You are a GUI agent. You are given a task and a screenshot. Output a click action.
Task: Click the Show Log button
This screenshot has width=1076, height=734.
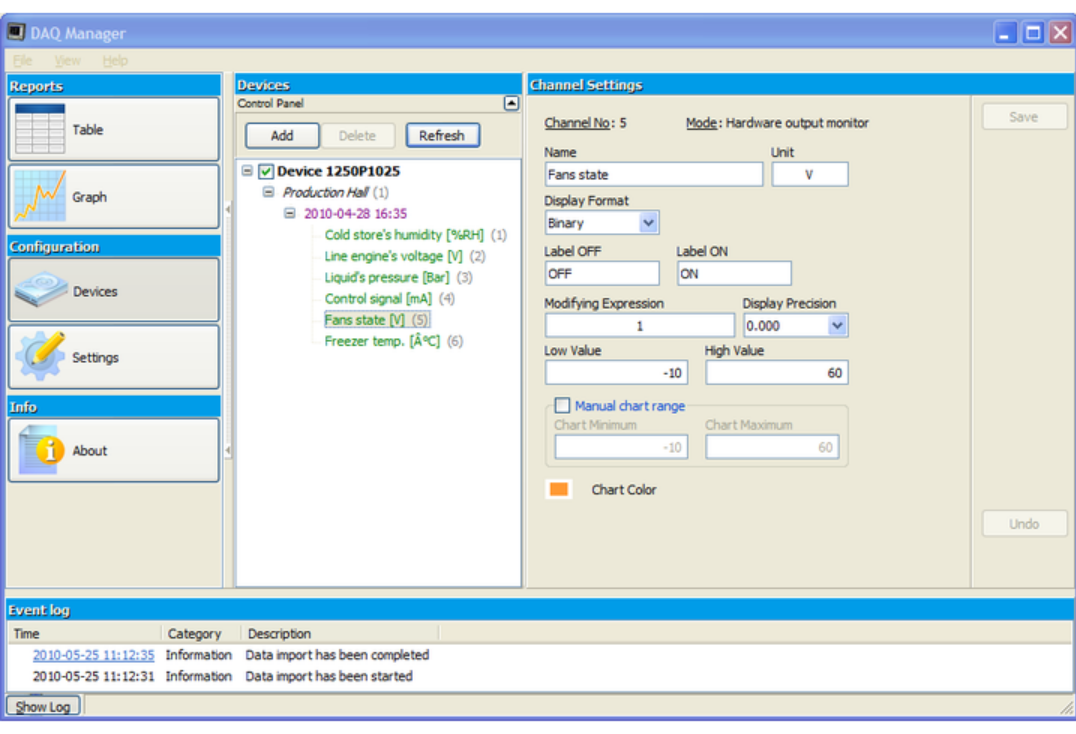[x=43, y=707]
